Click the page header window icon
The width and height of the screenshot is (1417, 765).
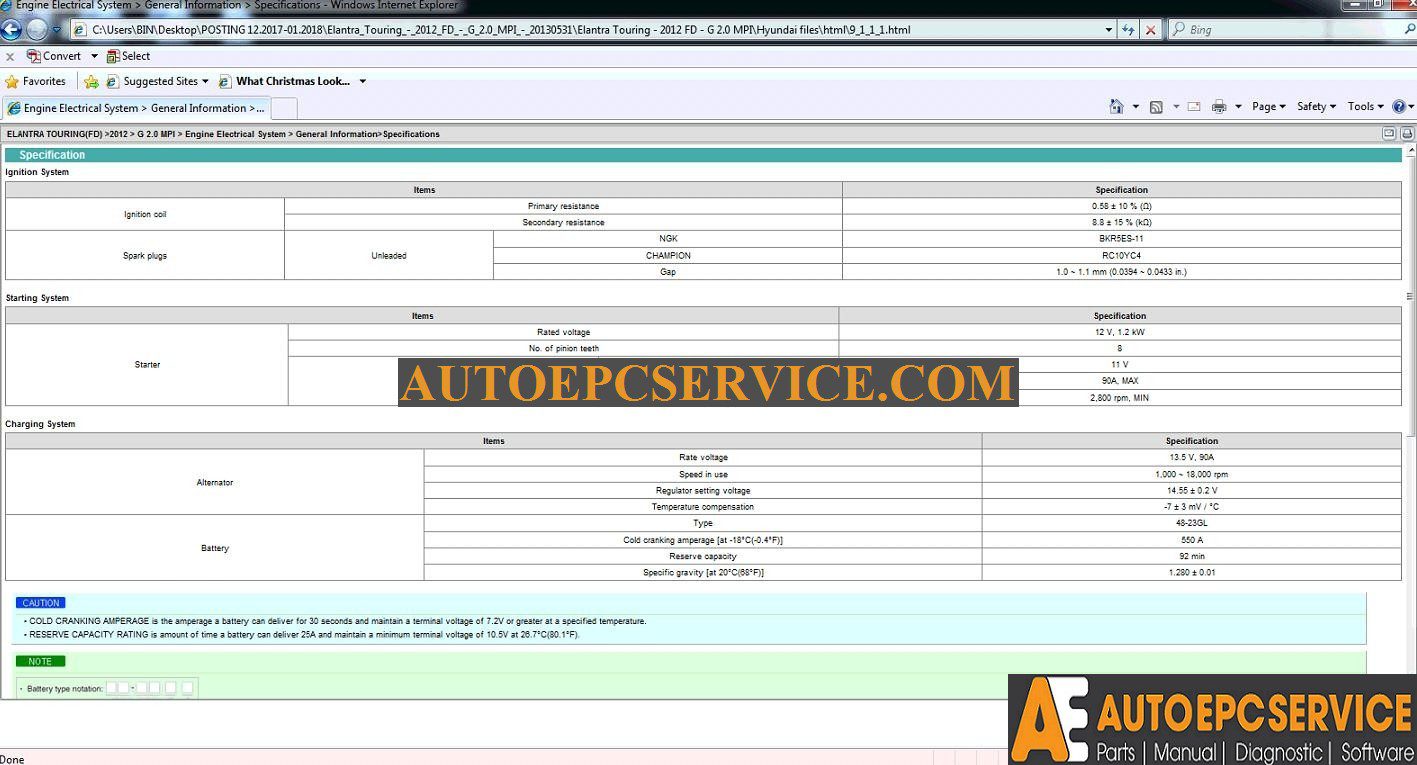click(x=1389, y=133)
